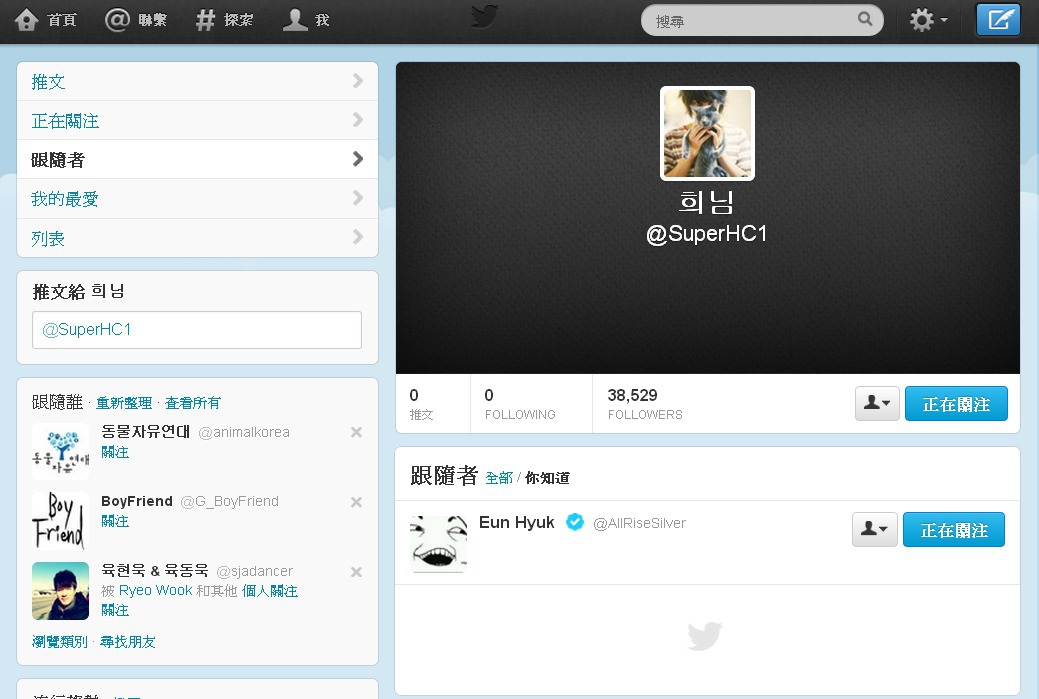Dismiss the @sjadancer suggestion

356,571
